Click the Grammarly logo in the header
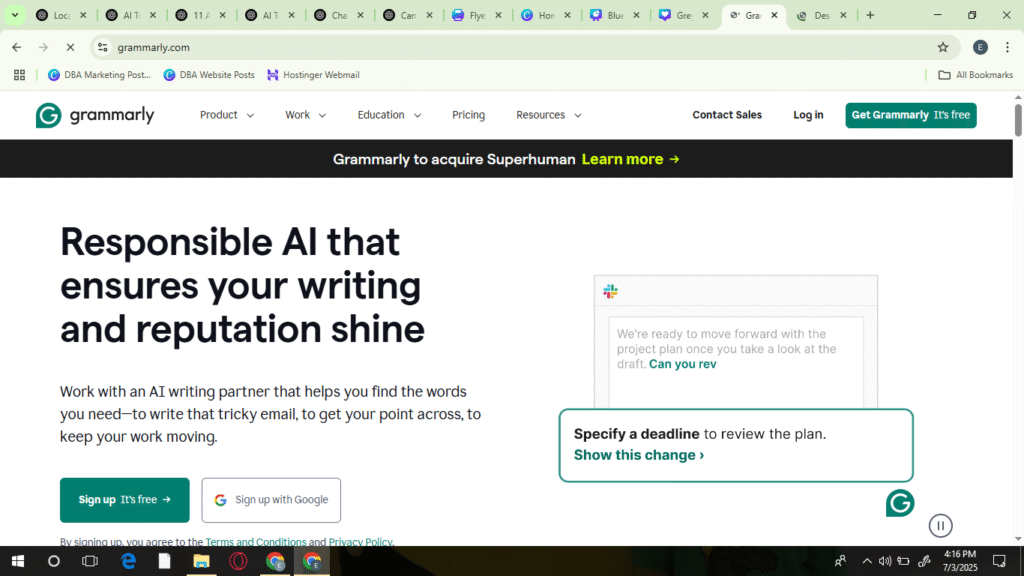Viewport: 1024px width, 576px height. tap(95, 115)
